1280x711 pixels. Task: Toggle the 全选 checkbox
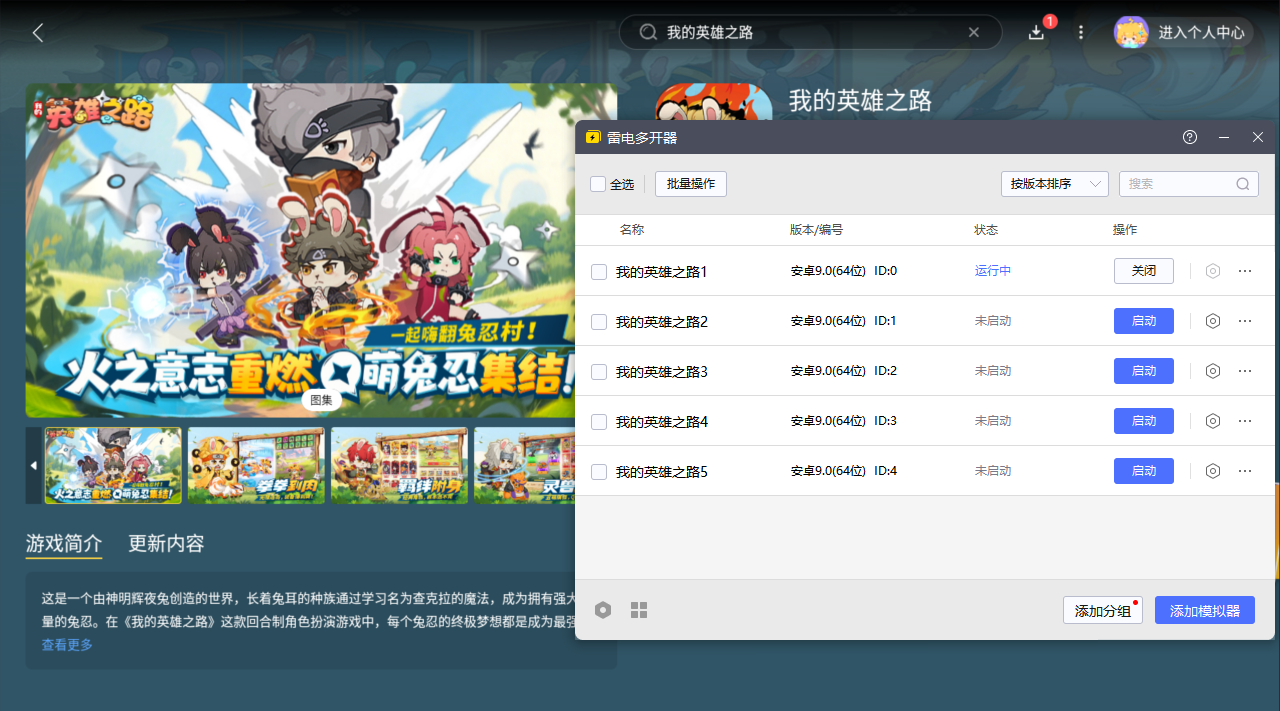pos(598,184)
